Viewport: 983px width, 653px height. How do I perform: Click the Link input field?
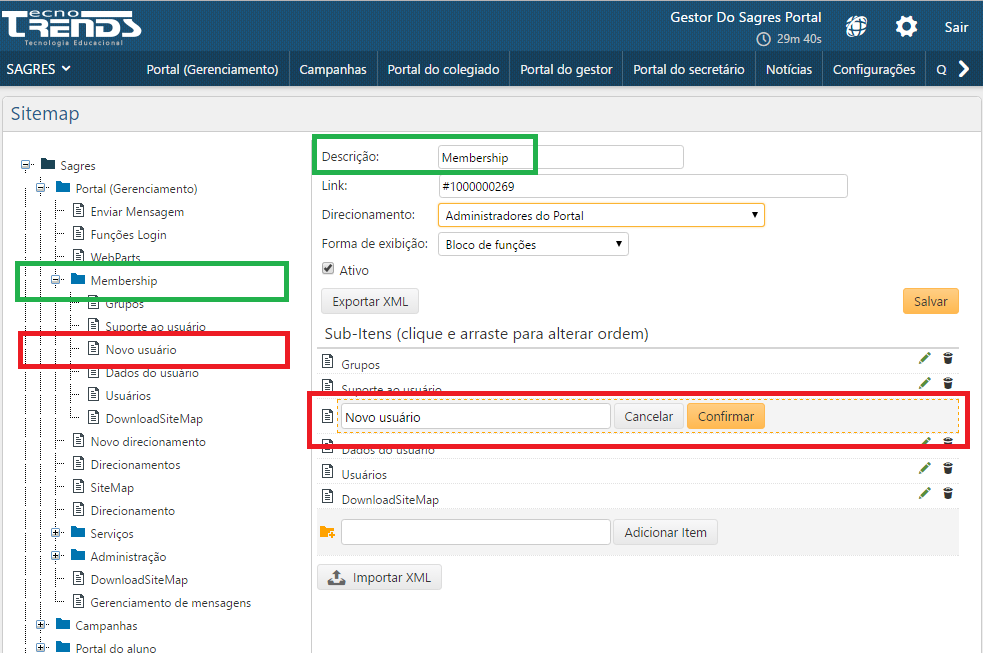[x=642, y=186]
